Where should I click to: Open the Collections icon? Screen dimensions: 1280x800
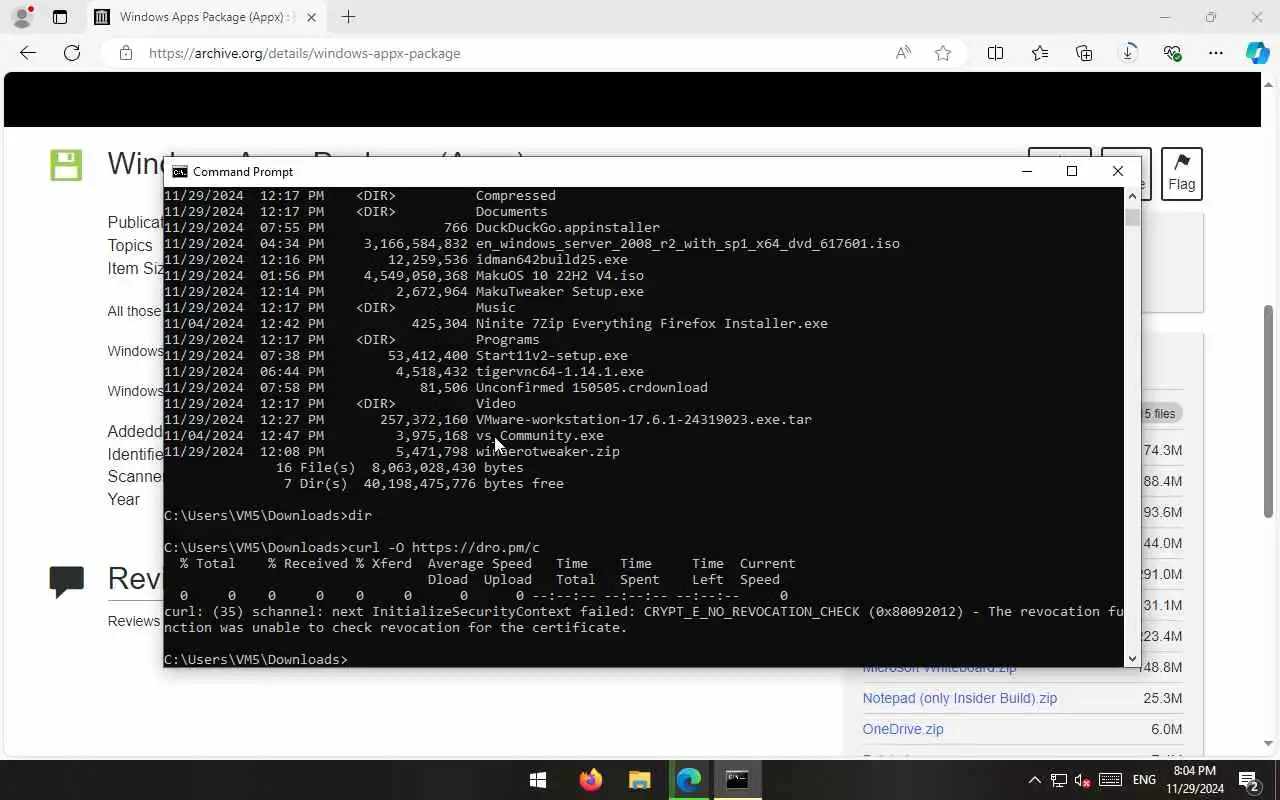[x=1084, y=53]
